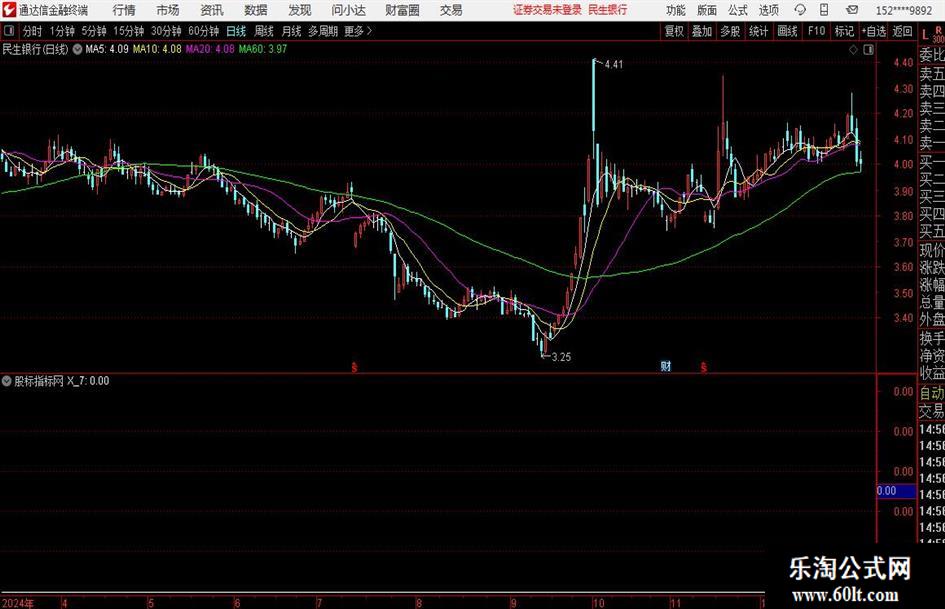
Task: Switch to the 30分钟 period tab
Action: point(166,31)
